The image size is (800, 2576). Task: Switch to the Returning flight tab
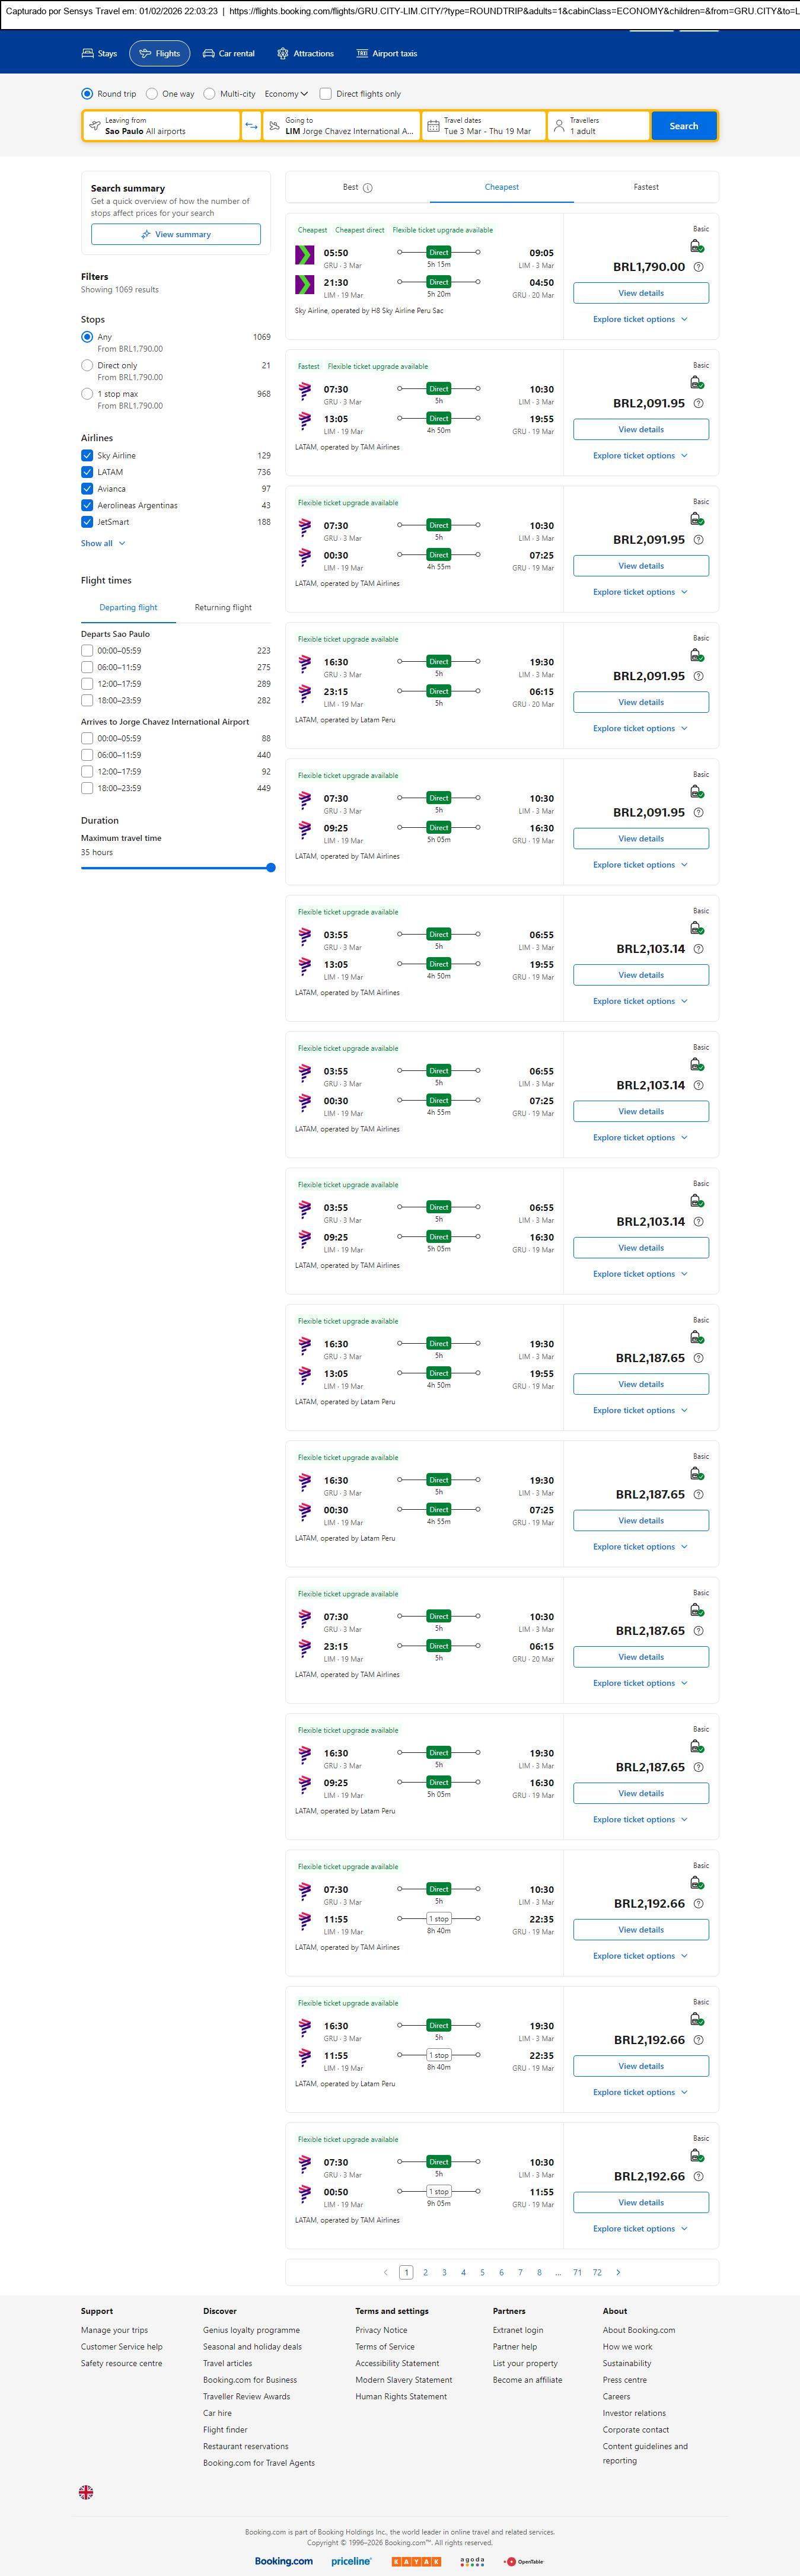click(x=223, y=608)
